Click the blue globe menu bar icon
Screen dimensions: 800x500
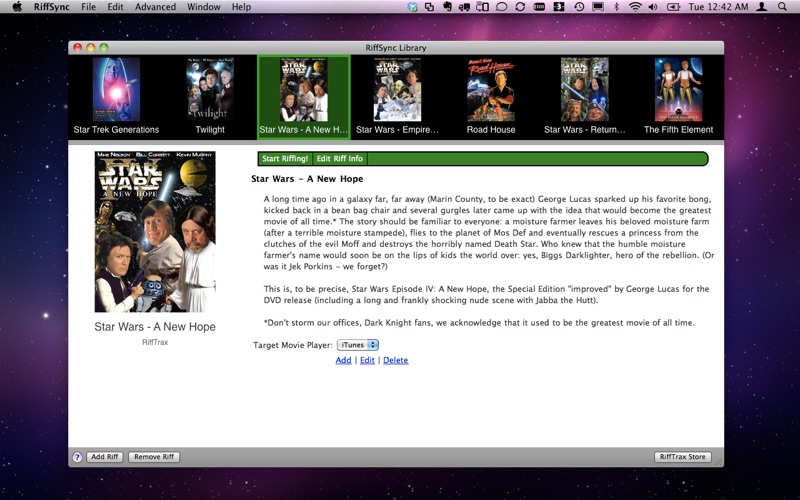(x=413, y=7)
